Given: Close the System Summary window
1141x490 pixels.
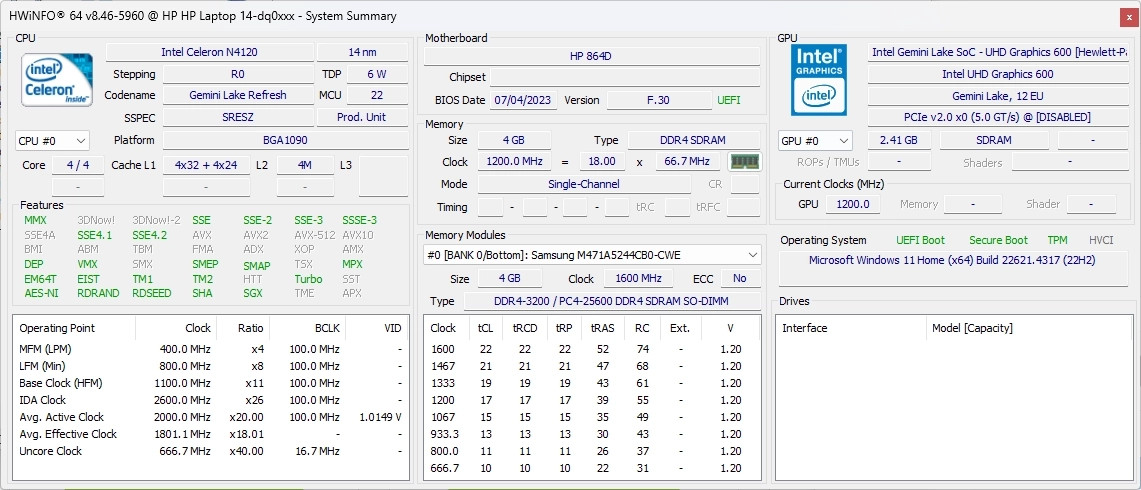Looking at the screenshot, I should pyautogui.click(x=1128, y=16).
